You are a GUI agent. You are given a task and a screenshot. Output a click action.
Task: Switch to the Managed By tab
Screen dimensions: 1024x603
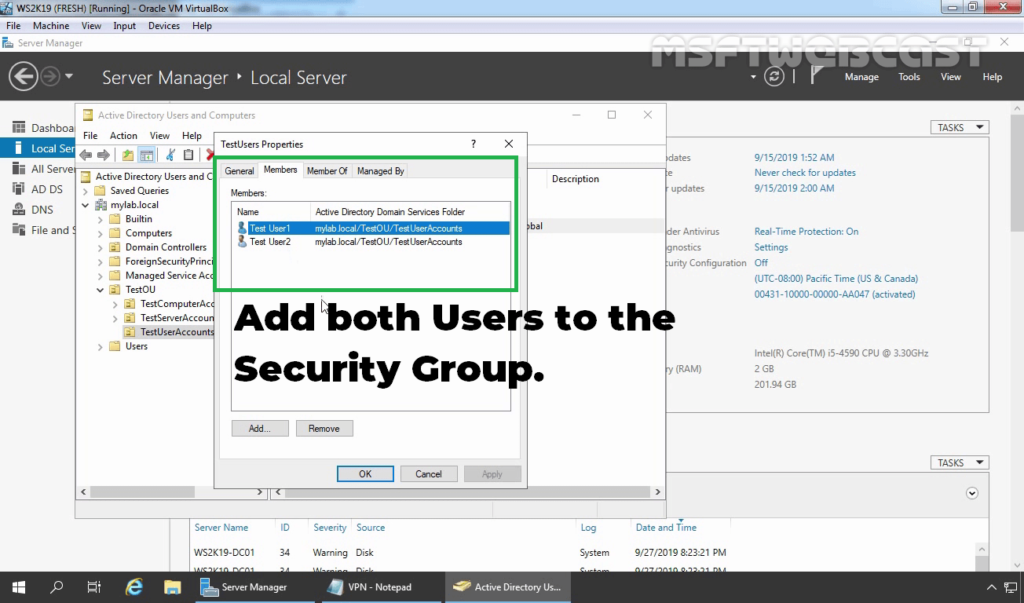click(x=380, y=171)
